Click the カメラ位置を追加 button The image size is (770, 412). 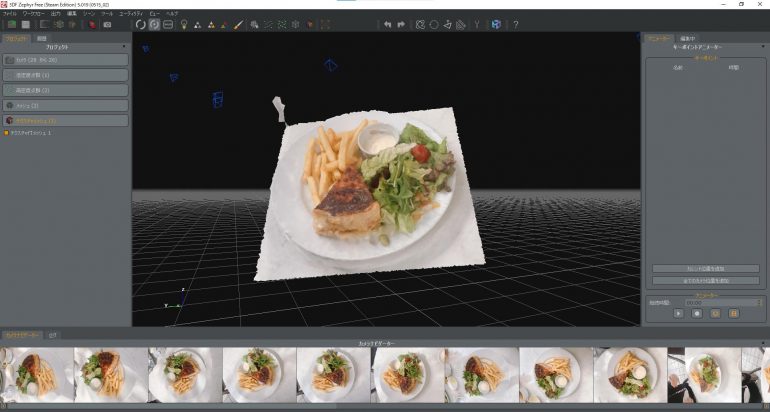706,269
